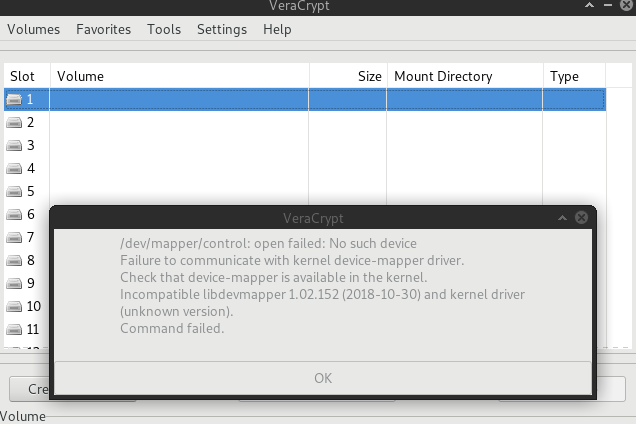Close the VeraCrypt error dialog
The height and width of the screenshot is (424, 636).
coord(581,218)
